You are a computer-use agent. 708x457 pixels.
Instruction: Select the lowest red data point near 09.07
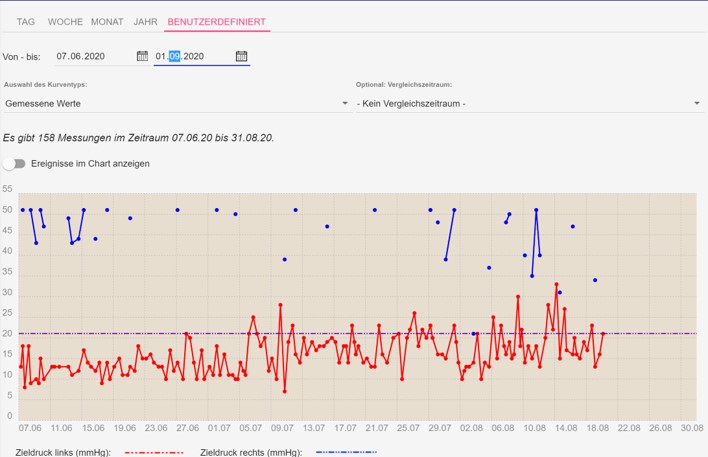[285, 391]
